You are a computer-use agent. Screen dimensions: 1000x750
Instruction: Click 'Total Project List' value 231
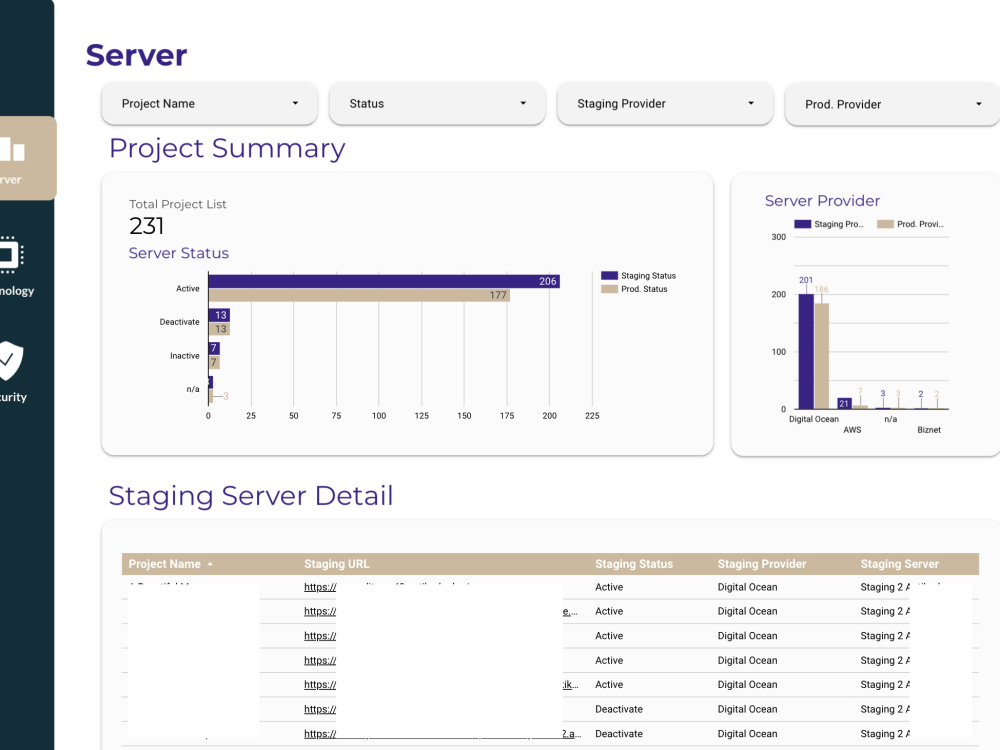[x=147, y=226]
